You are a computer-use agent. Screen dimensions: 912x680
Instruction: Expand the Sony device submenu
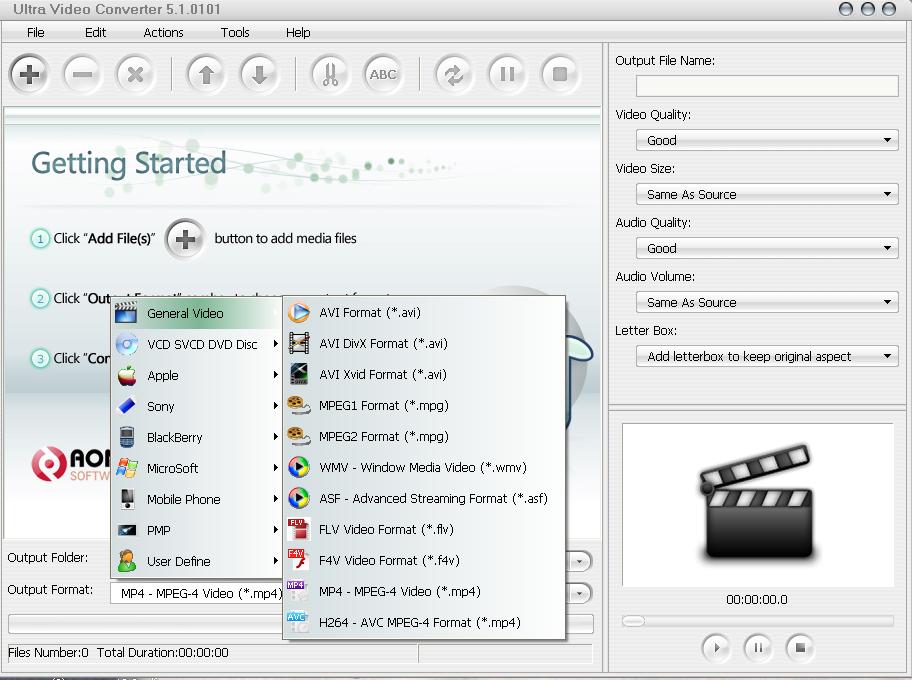tap(196, 406)
